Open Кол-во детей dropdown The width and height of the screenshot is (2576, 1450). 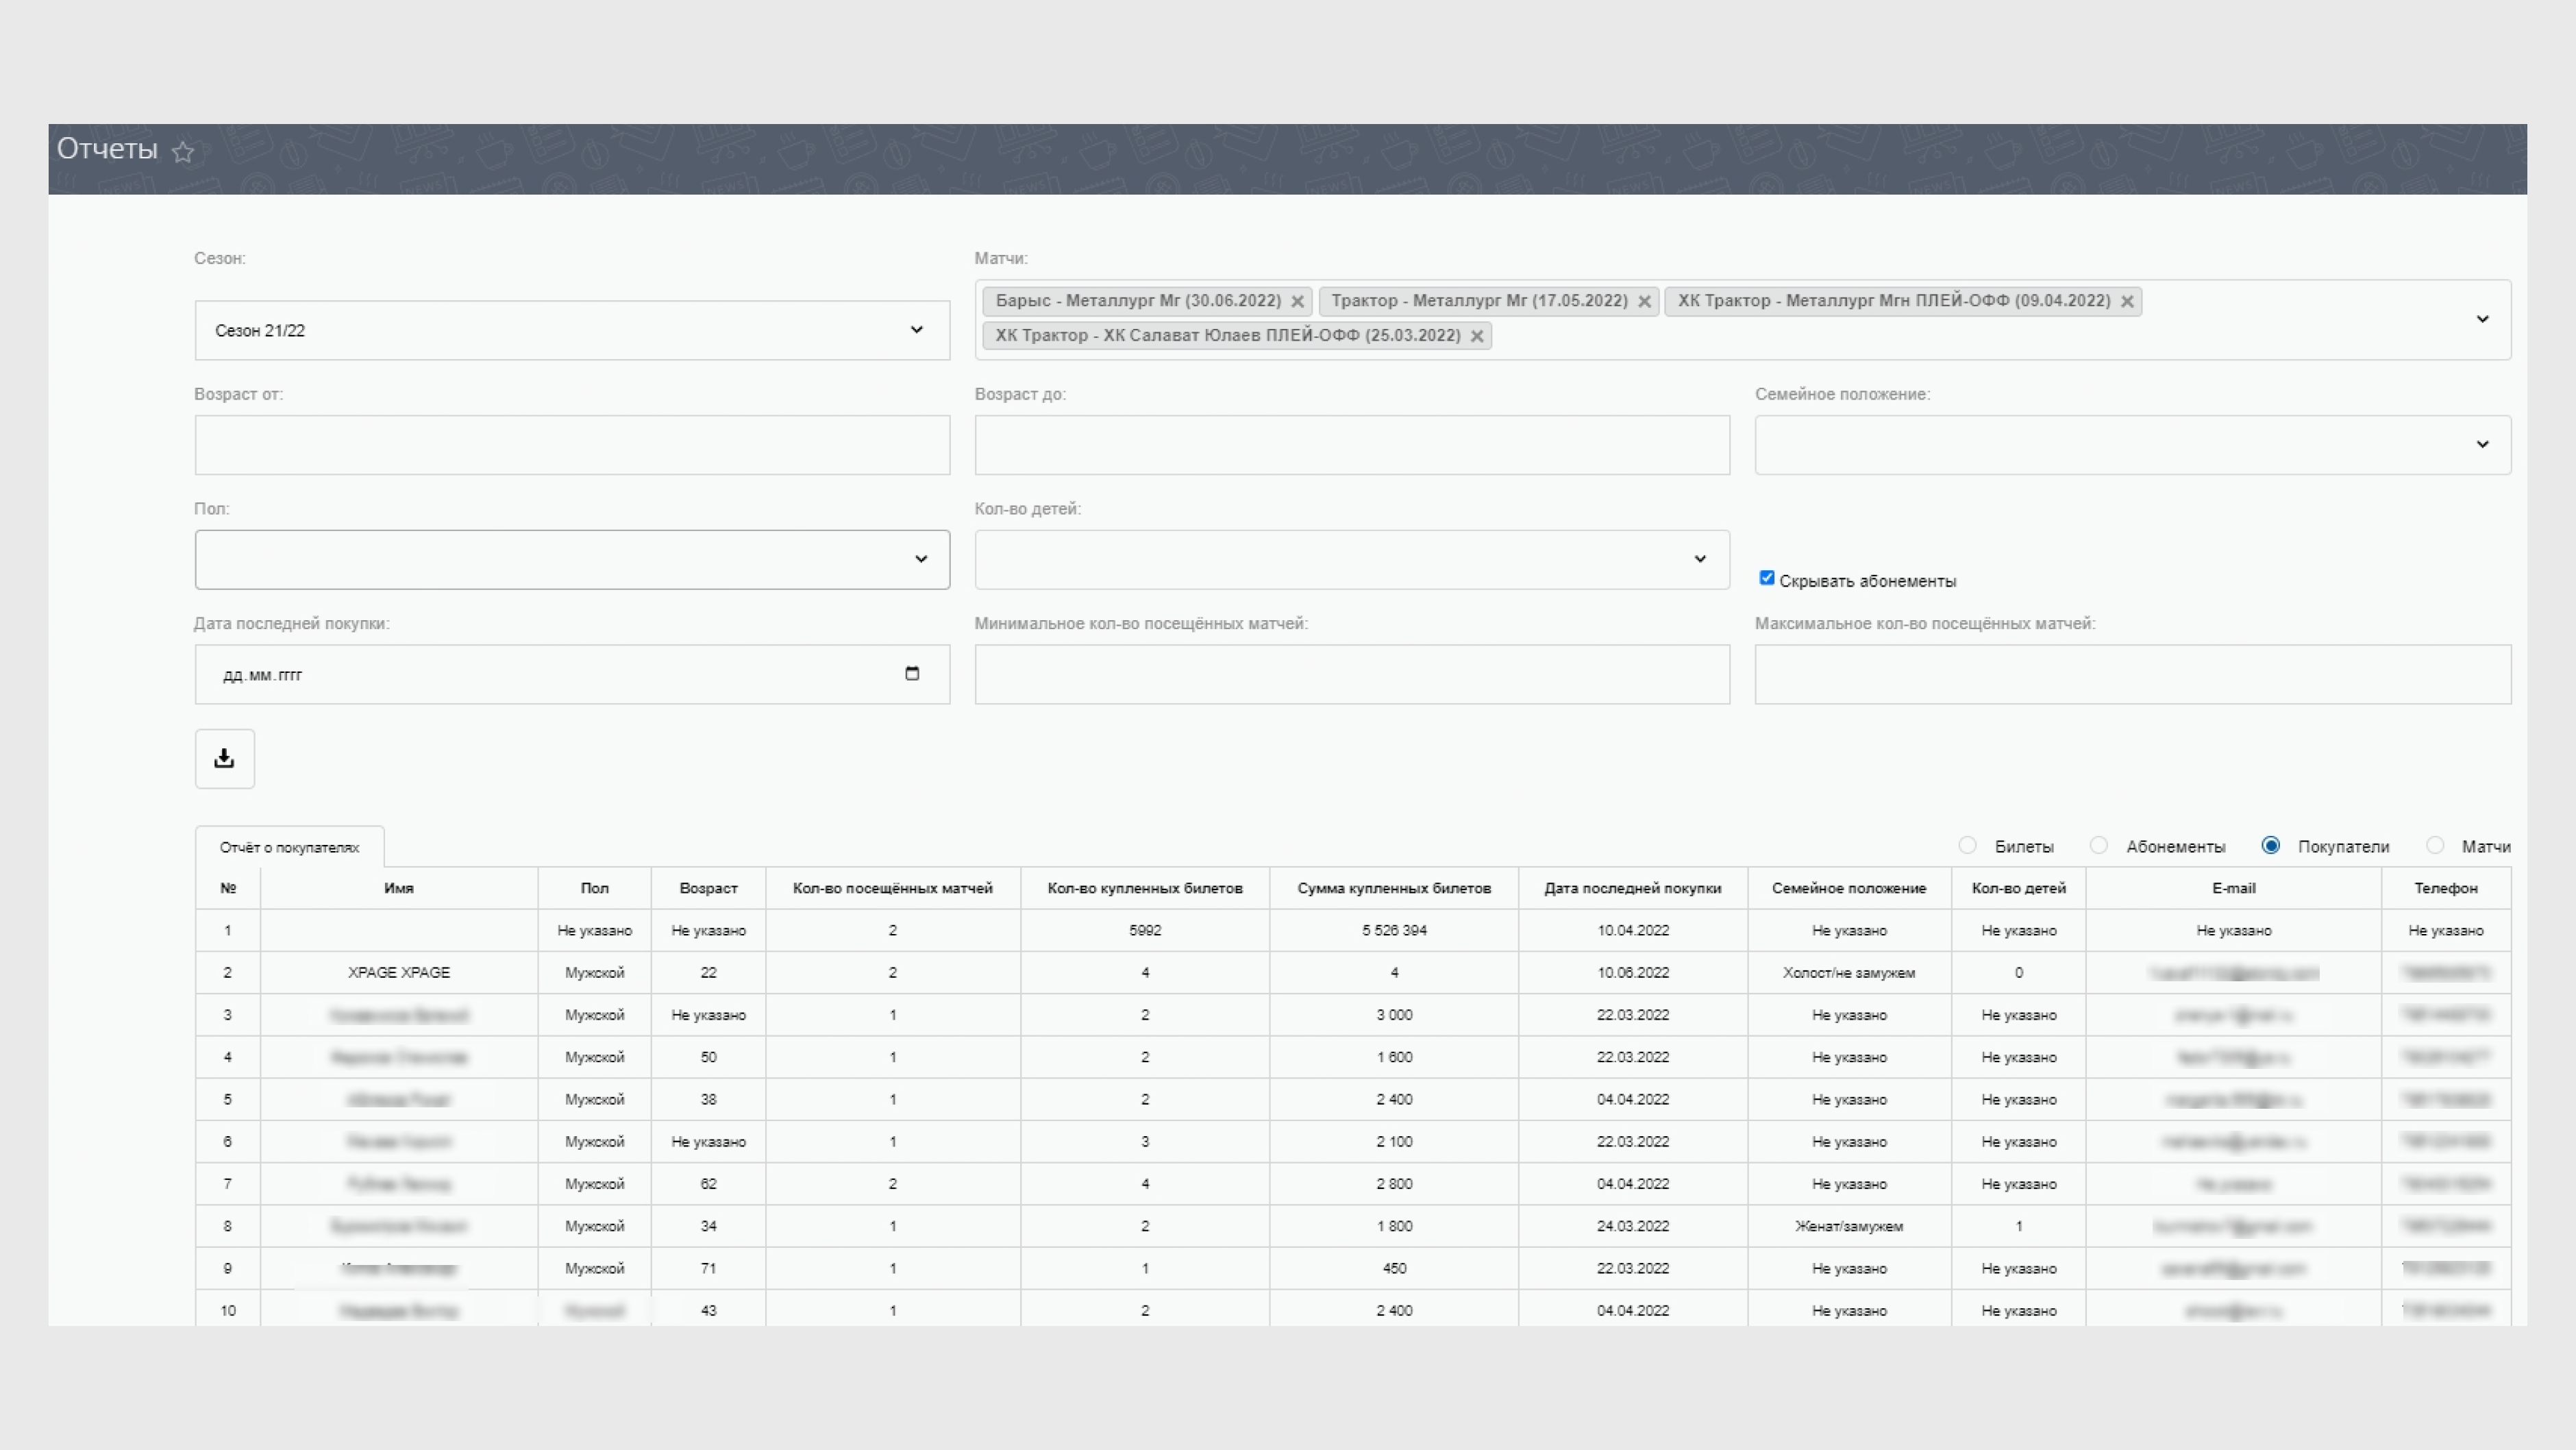point(1352,559)
